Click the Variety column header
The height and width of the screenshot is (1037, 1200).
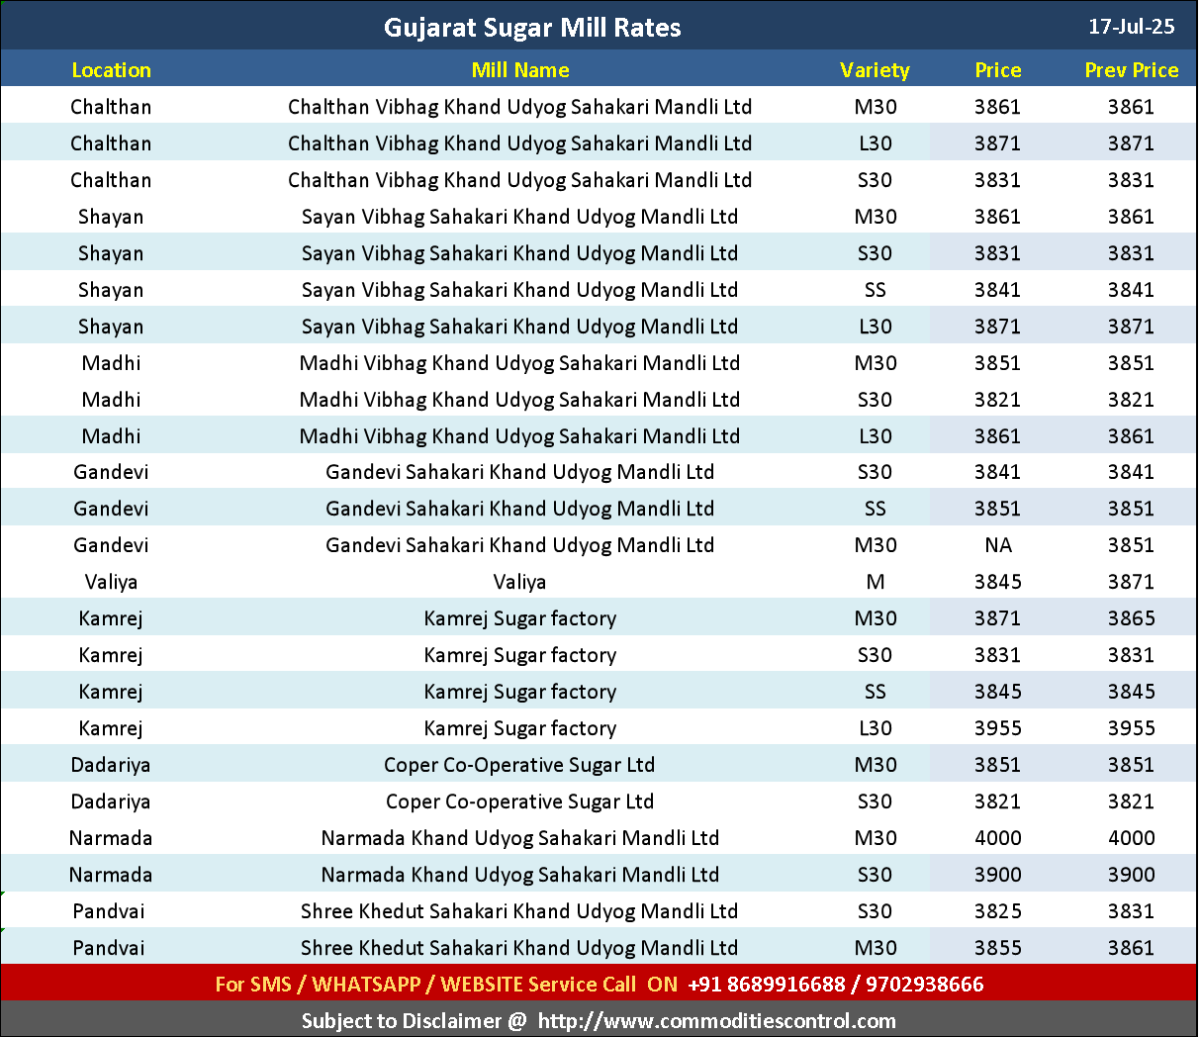point(875,70)
